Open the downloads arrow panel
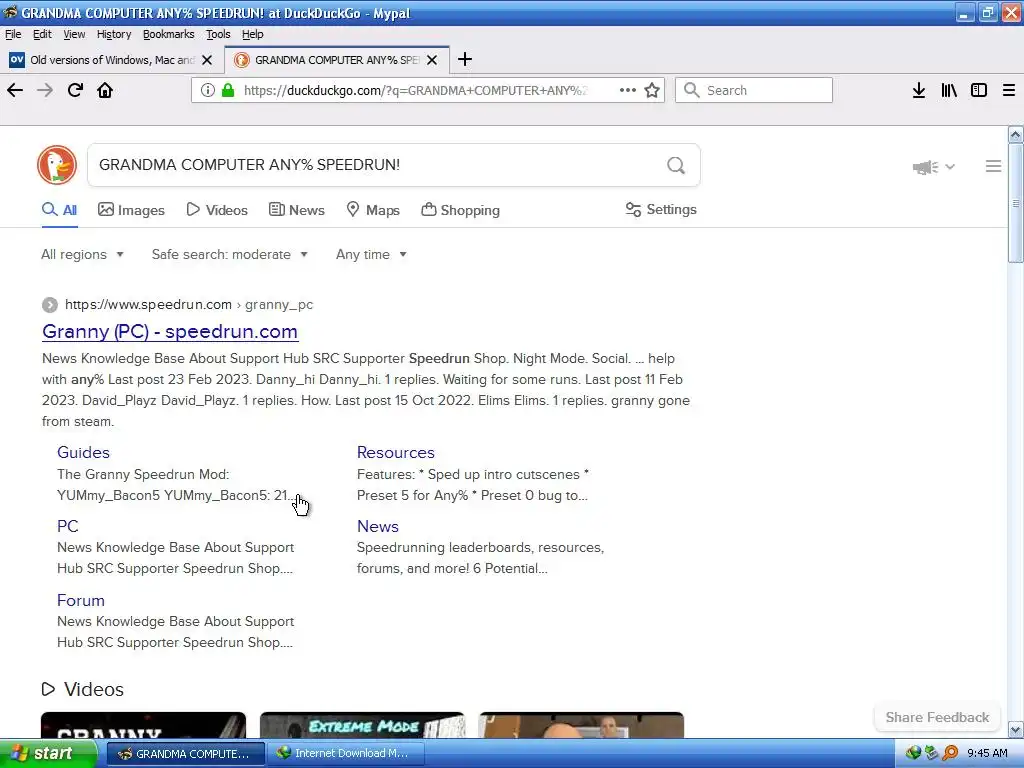Screen dimensions: 1024x768 pyautogui.click(x=919, y=90)
